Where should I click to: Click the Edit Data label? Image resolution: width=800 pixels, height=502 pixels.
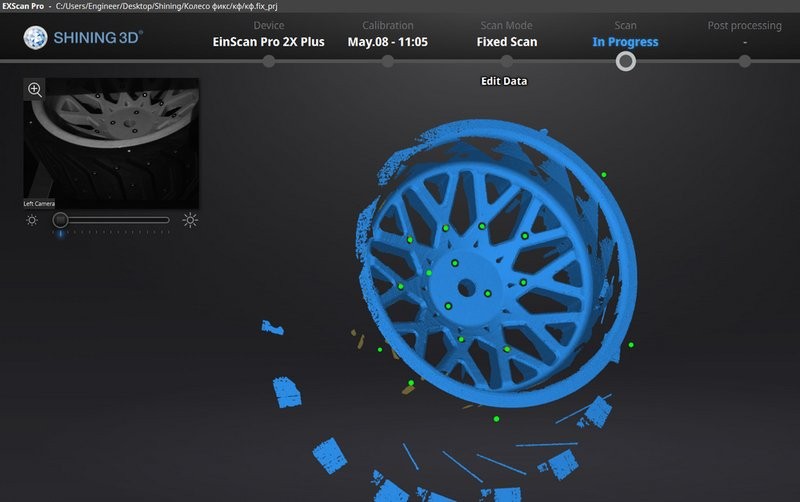pyautogui.click(x=504, y=81)
